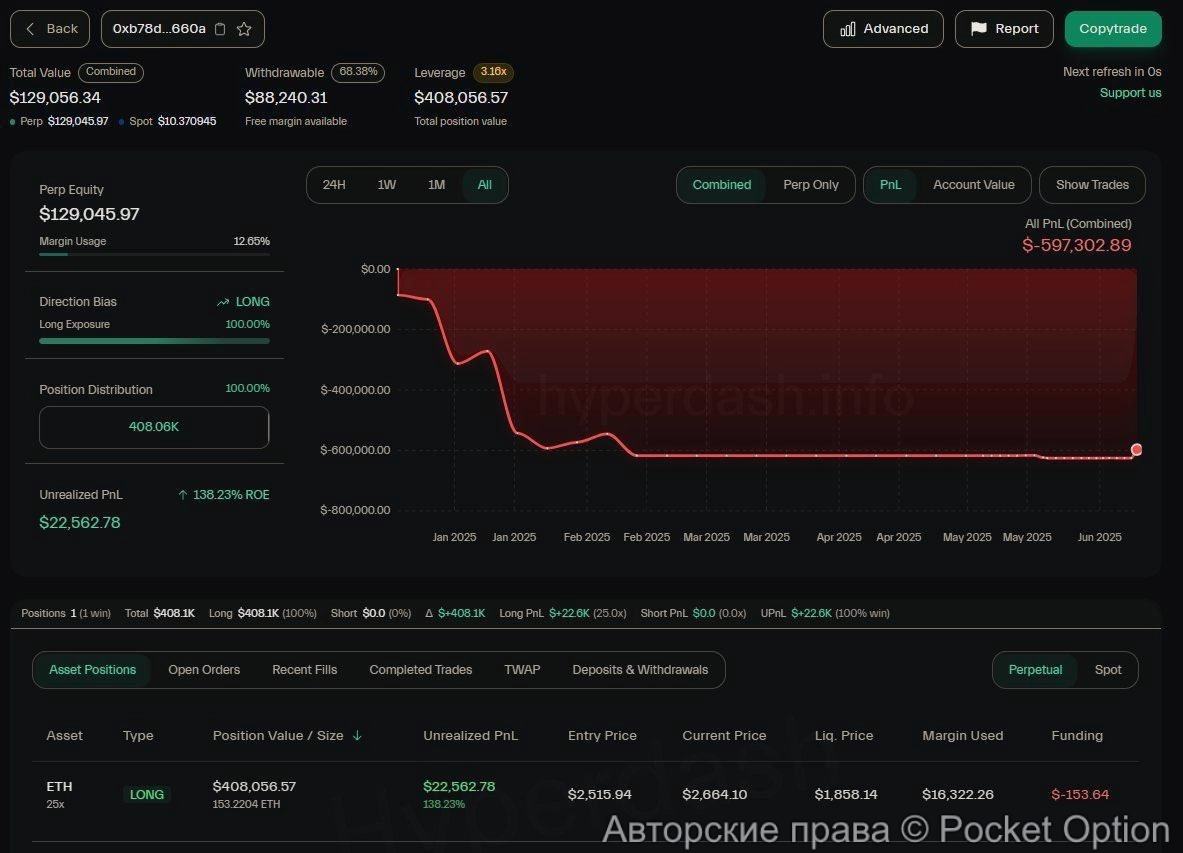Click the Long Exposure progress bar
Screen dimensions: 1183x853
[154, 341]
